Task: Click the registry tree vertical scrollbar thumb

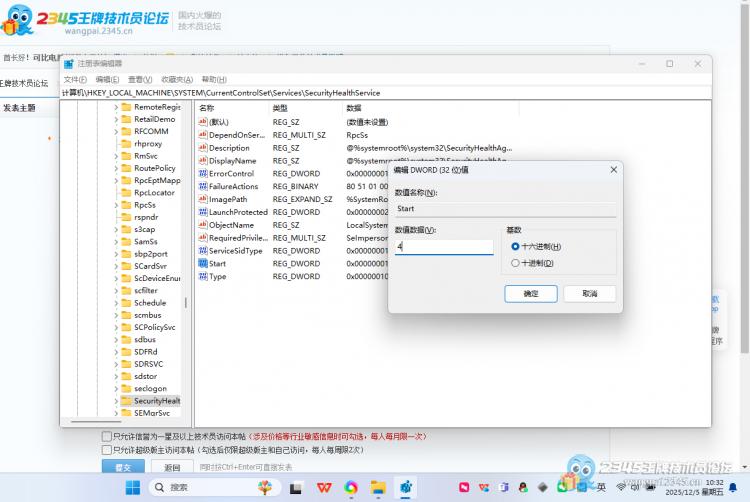Action: click(x=187, y=303)
